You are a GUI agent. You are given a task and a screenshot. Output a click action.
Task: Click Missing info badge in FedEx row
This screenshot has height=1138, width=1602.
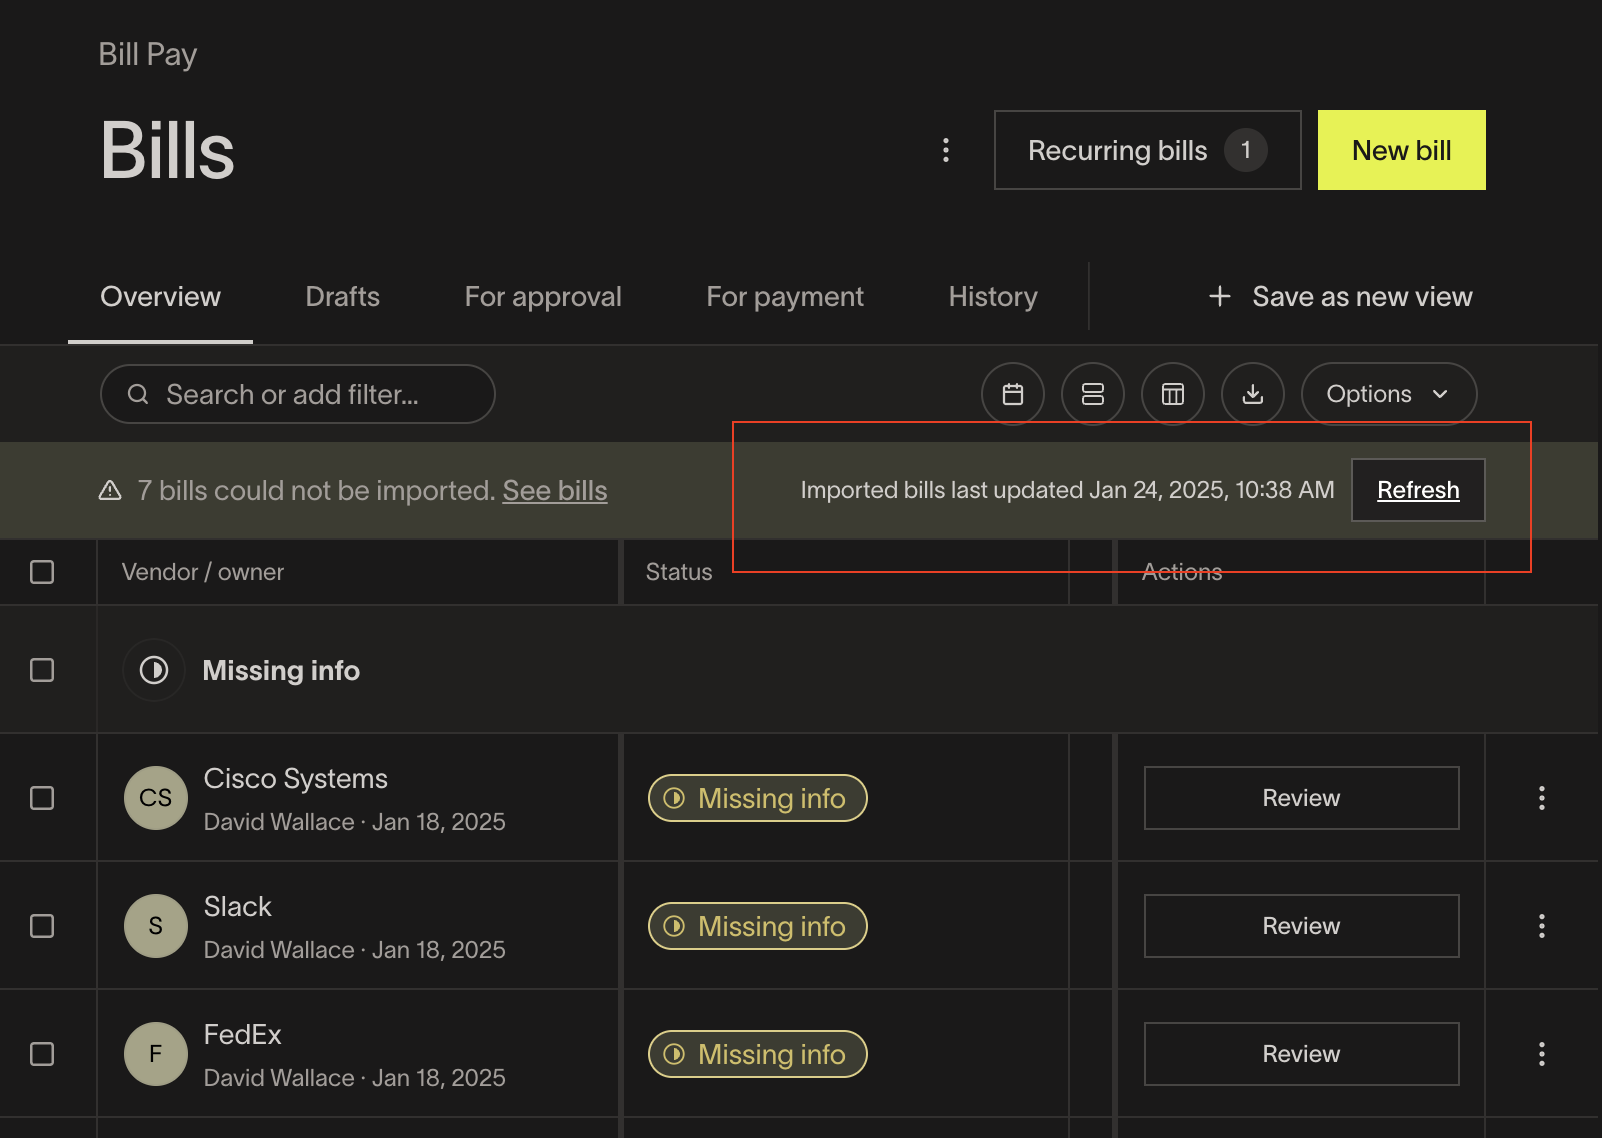point(758,1054)
